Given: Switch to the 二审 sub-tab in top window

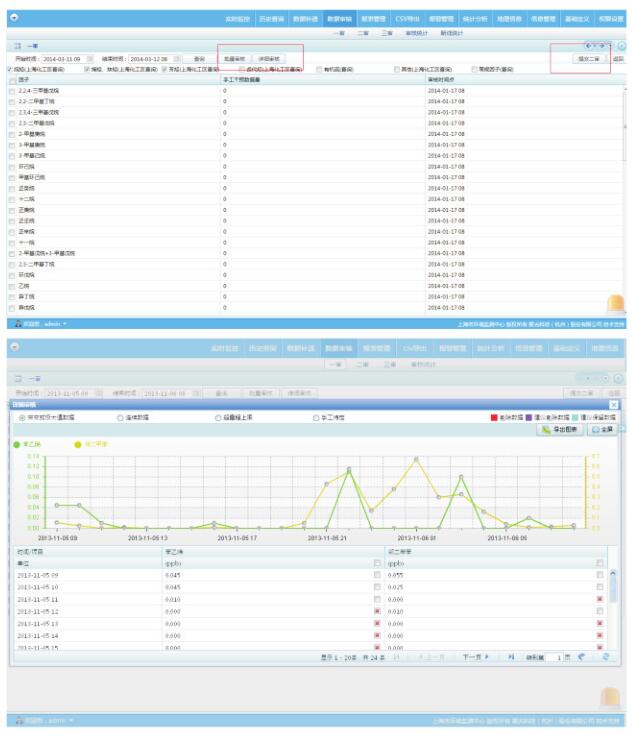Looking at the screenshot, I should tap(363, 33).
